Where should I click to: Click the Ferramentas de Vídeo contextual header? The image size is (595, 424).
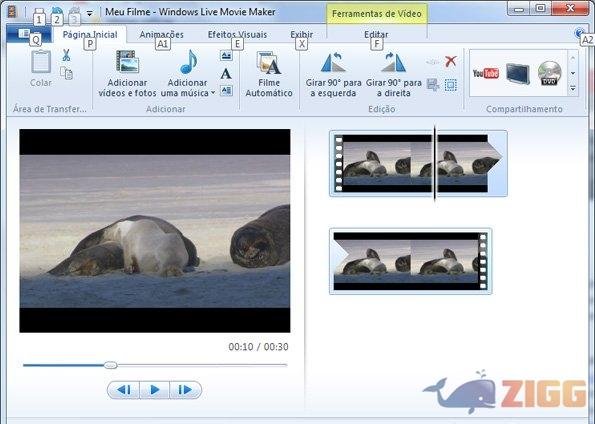click(376, 14)
